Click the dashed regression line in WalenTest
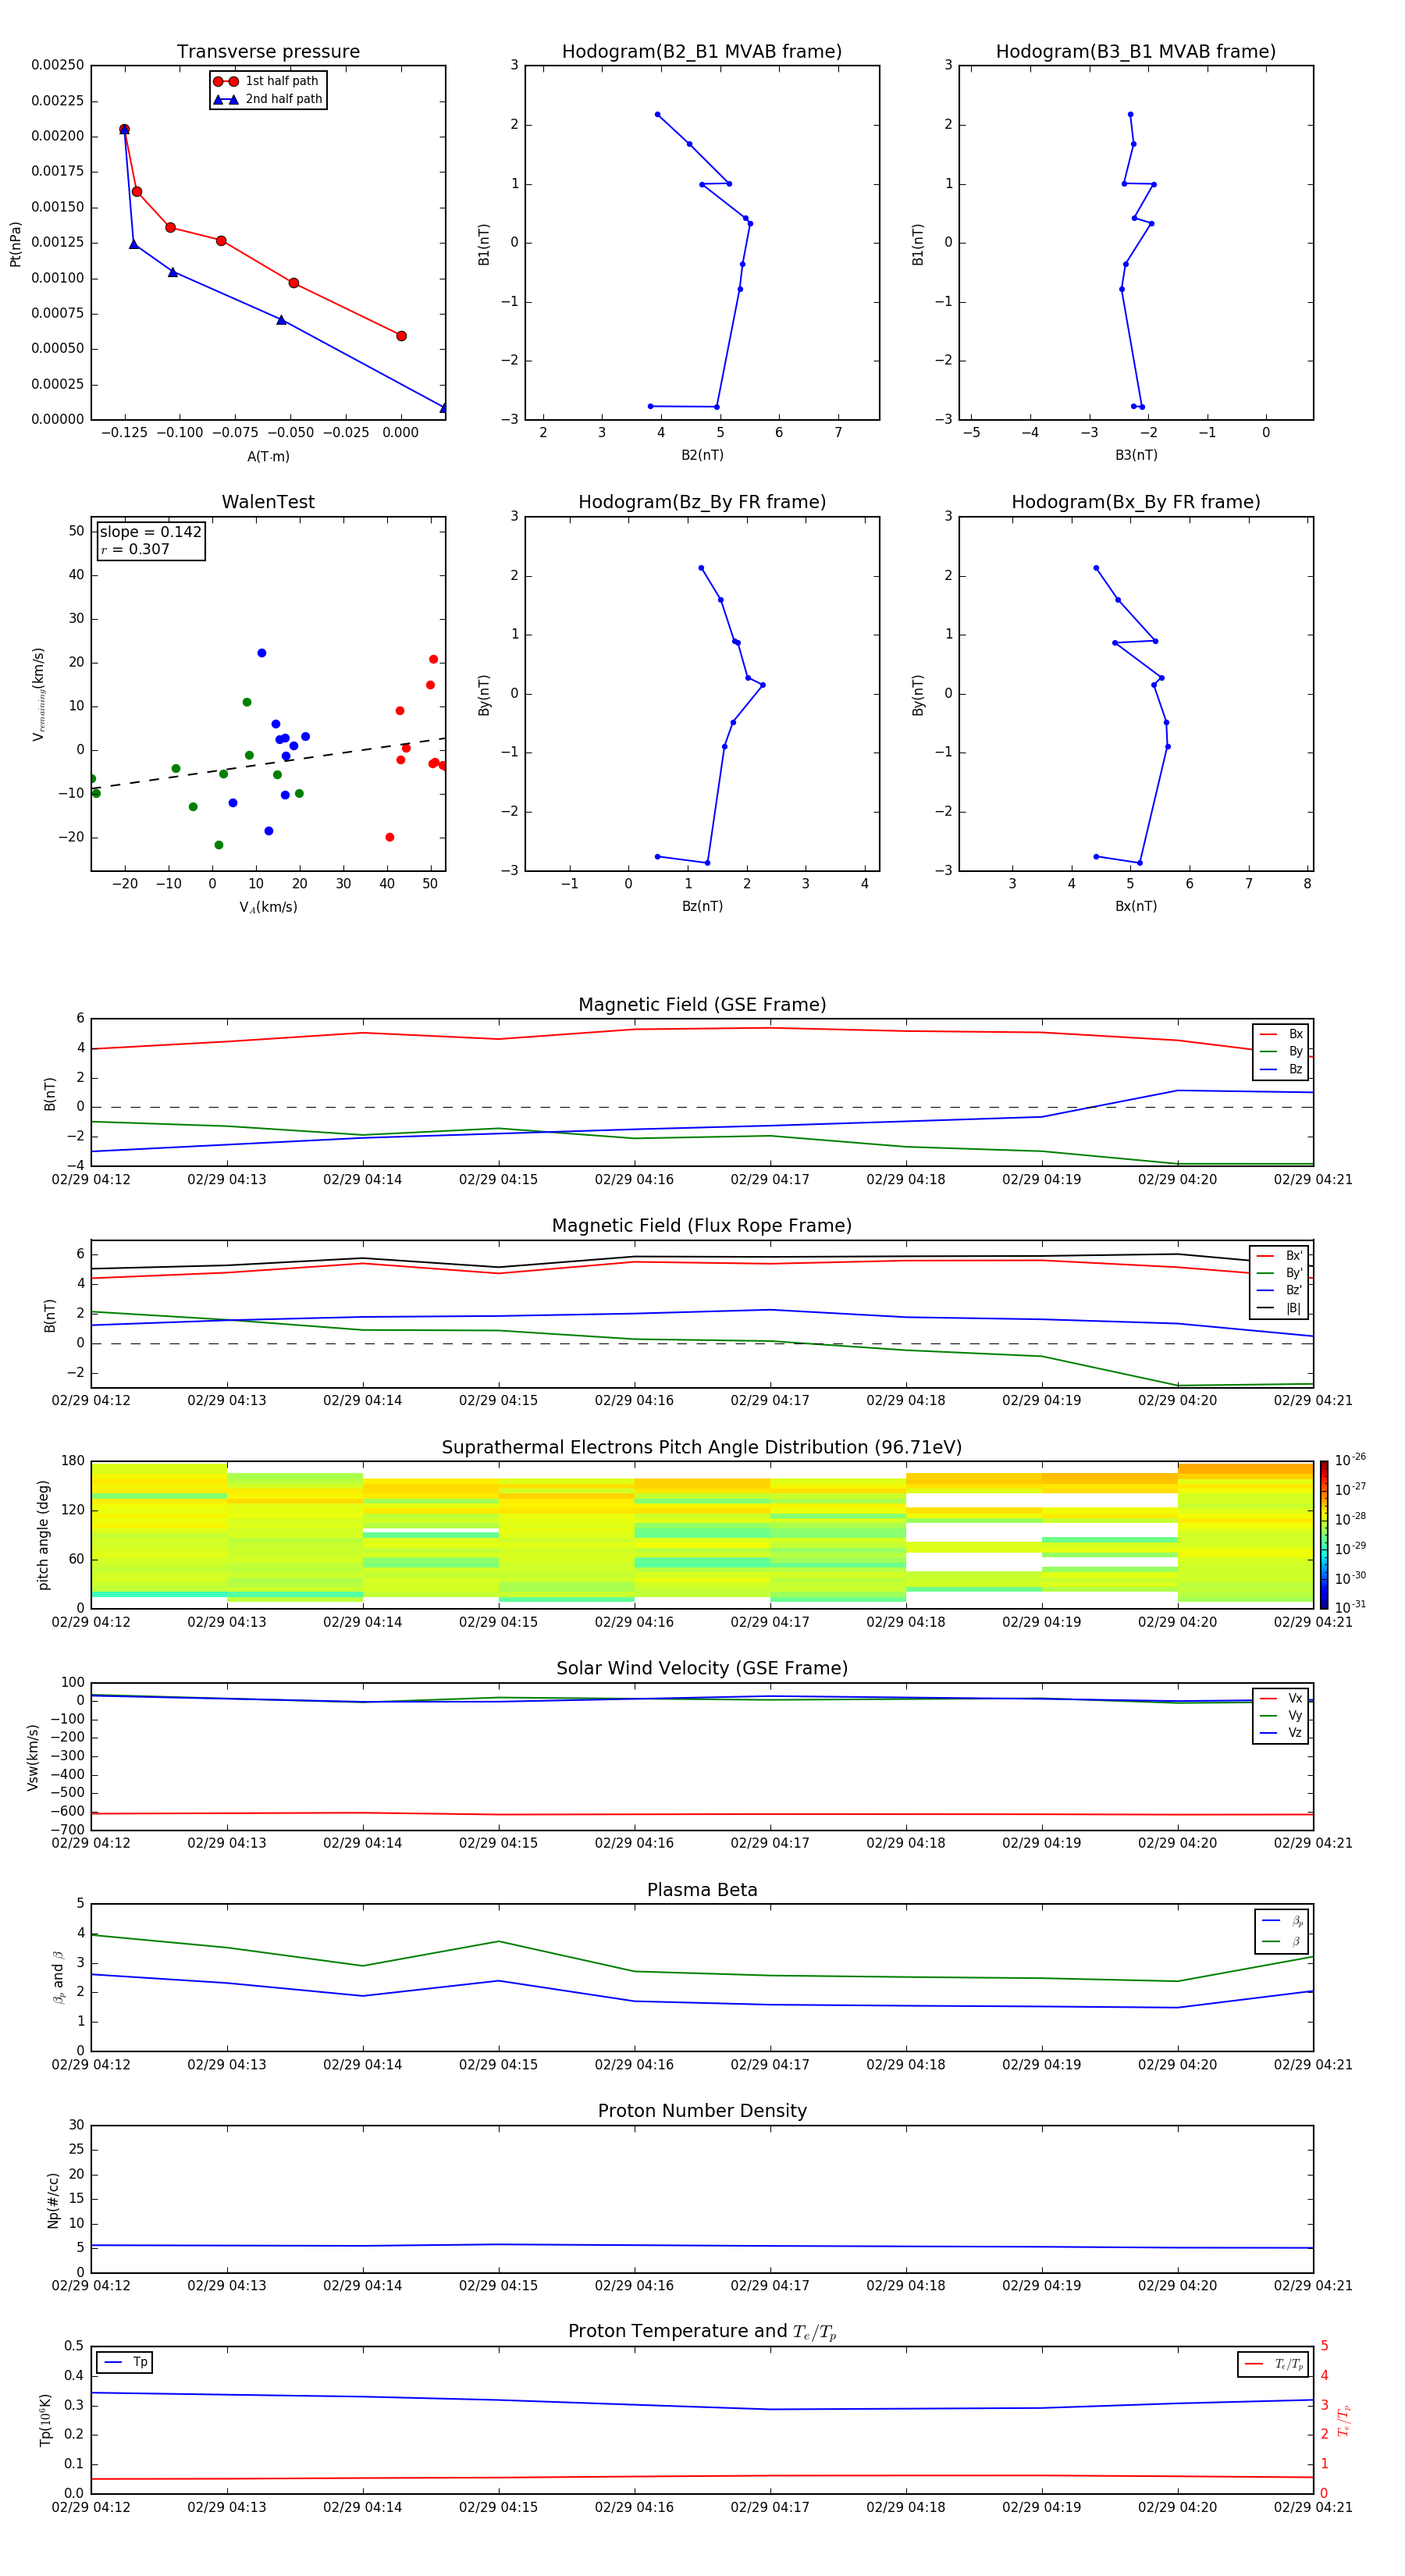Screen dimensions: 1405x2576 coord(268,763)
